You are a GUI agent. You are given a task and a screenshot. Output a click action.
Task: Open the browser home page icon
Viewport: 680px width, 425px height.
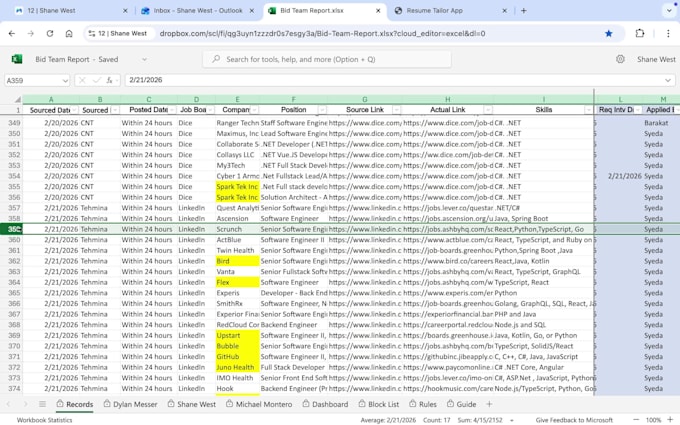(69, 33)
